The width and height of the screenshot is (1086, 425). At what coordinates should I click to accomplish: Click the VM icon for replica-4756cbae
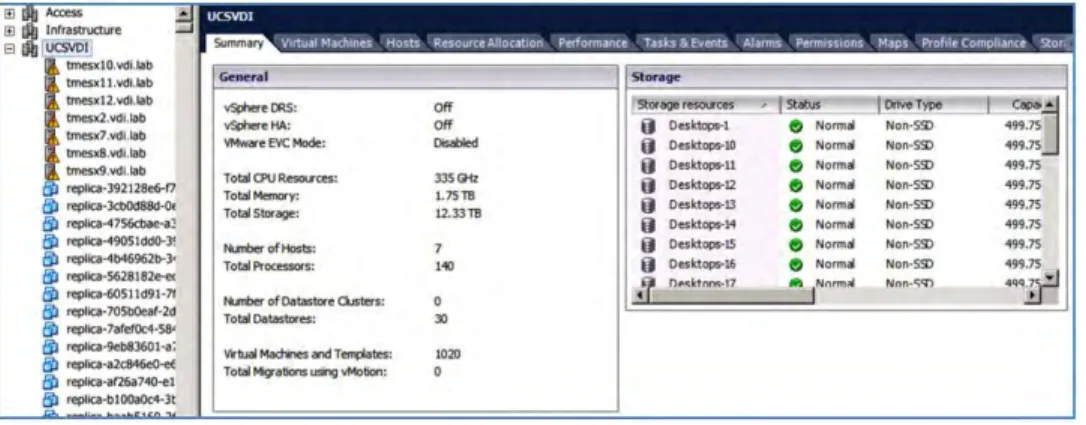click(51, 224)
